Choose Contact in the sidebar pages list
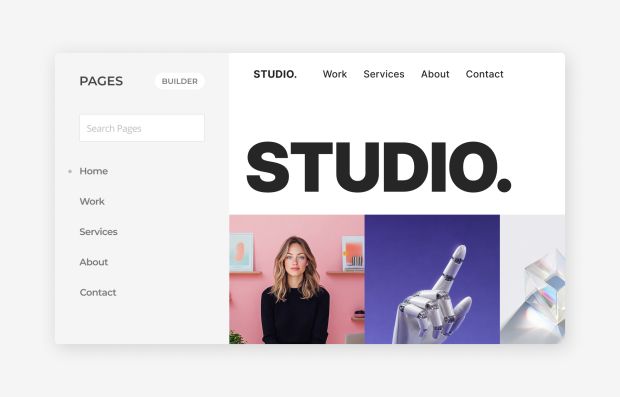Image resolution: width=620 pixels, height=397 pixels. (98, 293)
